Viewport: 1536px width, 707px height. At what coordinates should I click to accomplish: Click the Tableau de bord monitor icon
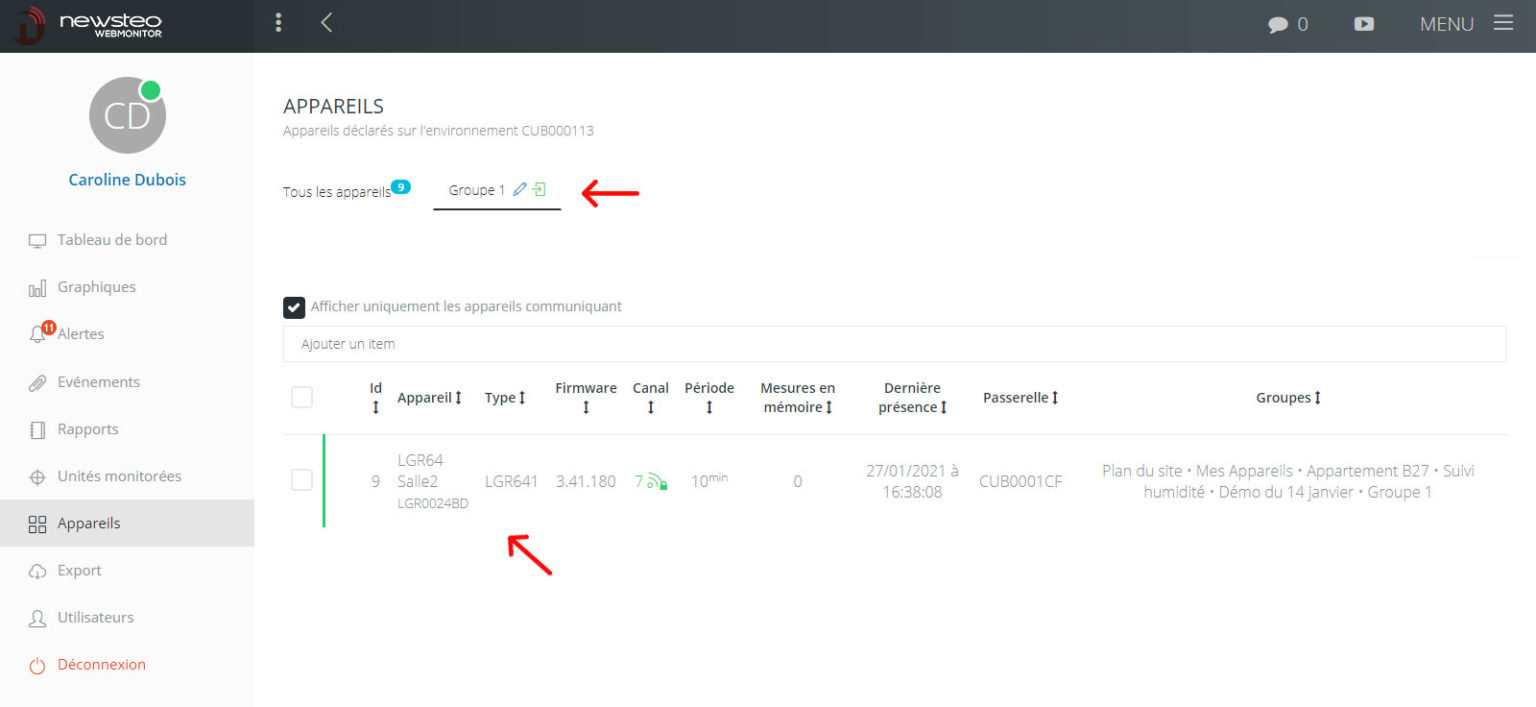pos(38,241)
